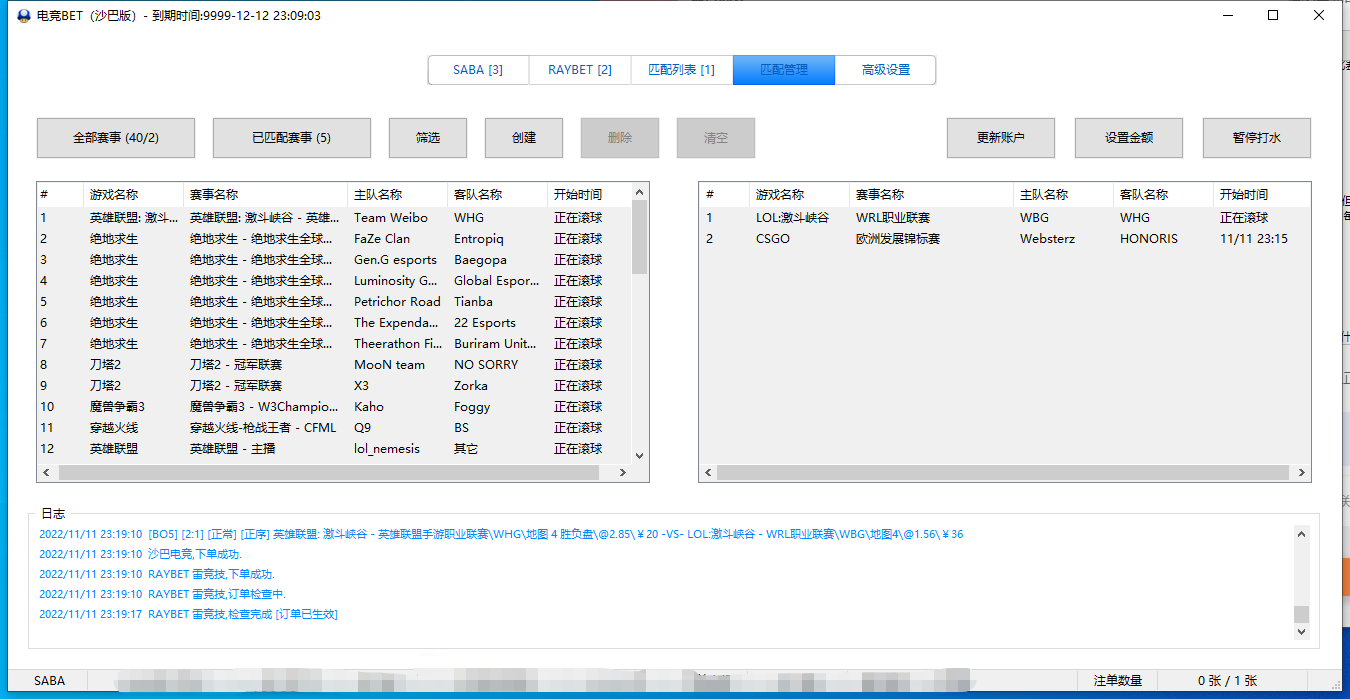Select the Websterz vs HONORIS CSGO row

point(1000,239)
